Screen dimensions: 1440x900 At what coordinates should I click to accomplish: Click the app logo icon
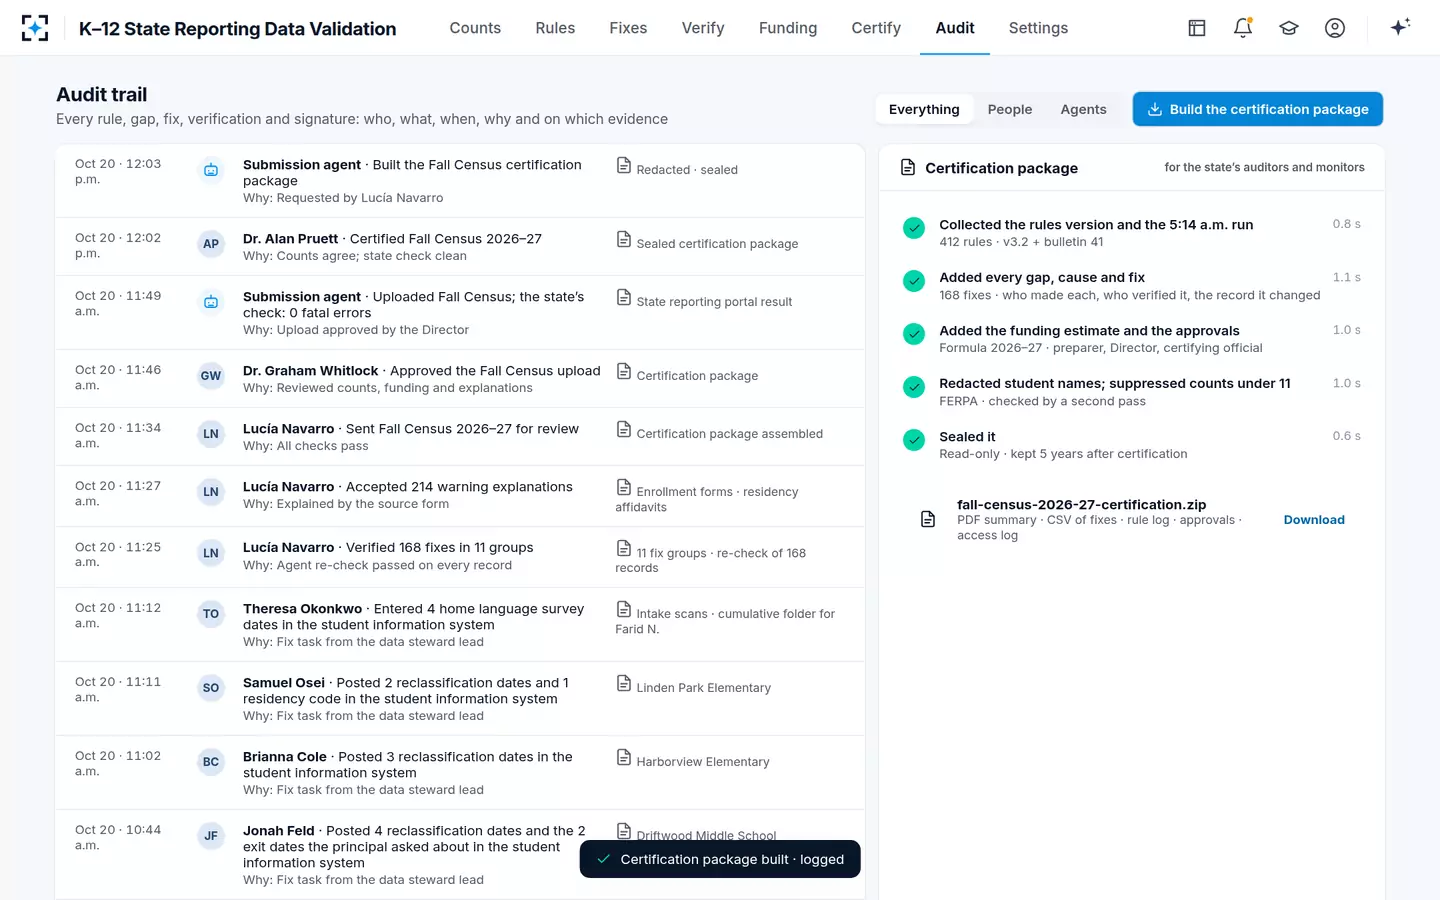(x=35, y=28)
